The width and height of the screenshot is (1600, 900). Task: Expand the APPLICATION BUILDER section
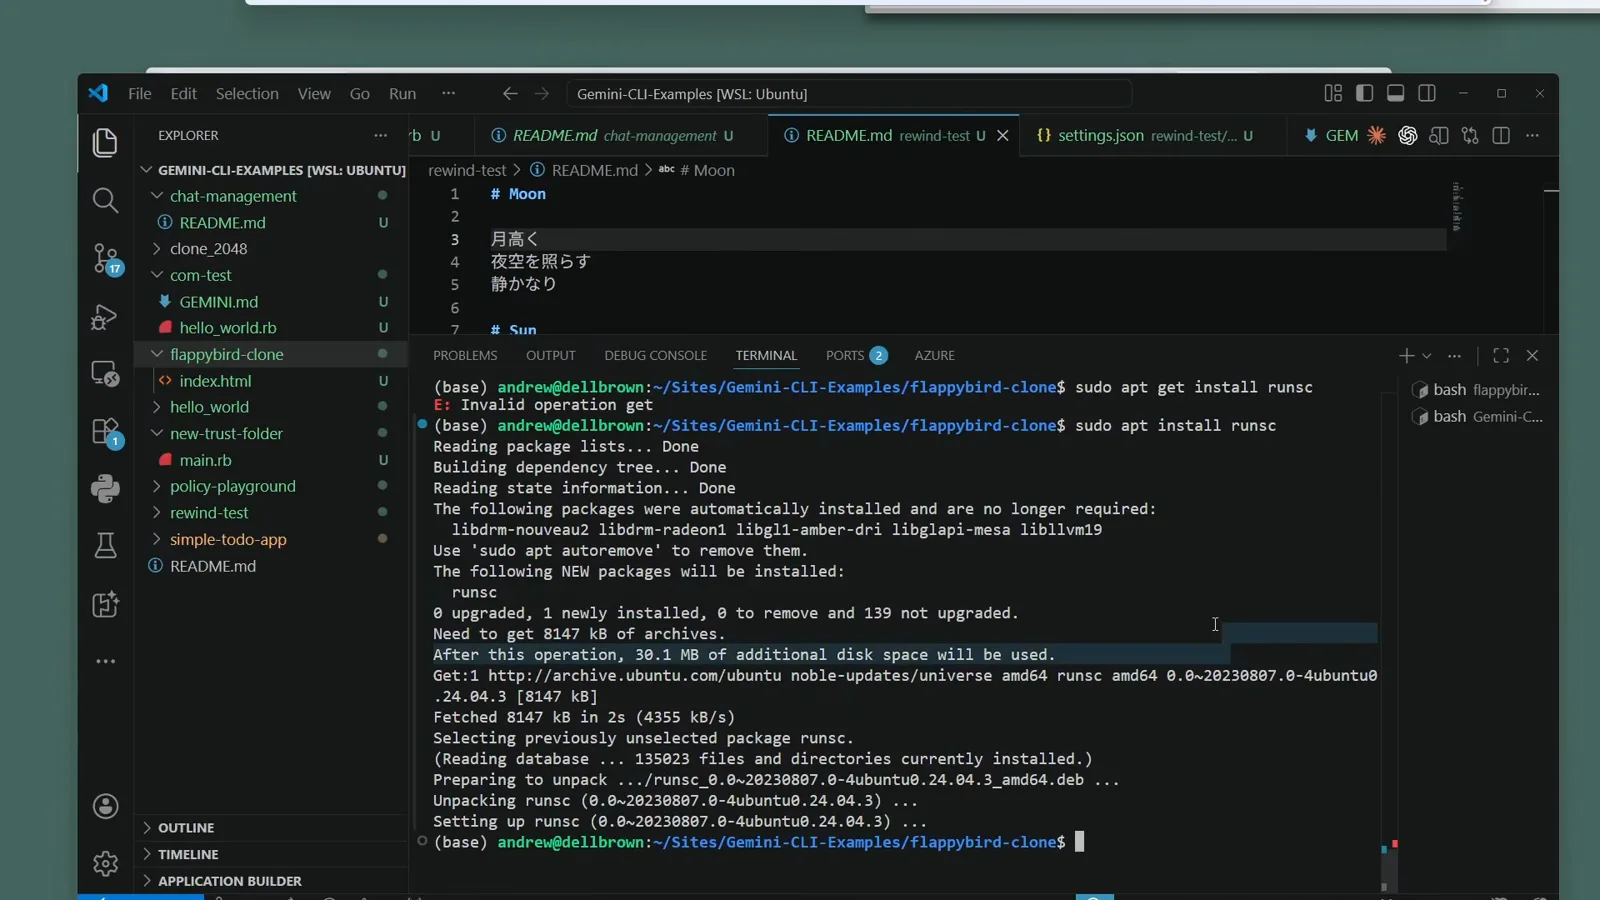pyautogui.click(x=270, y=880)
